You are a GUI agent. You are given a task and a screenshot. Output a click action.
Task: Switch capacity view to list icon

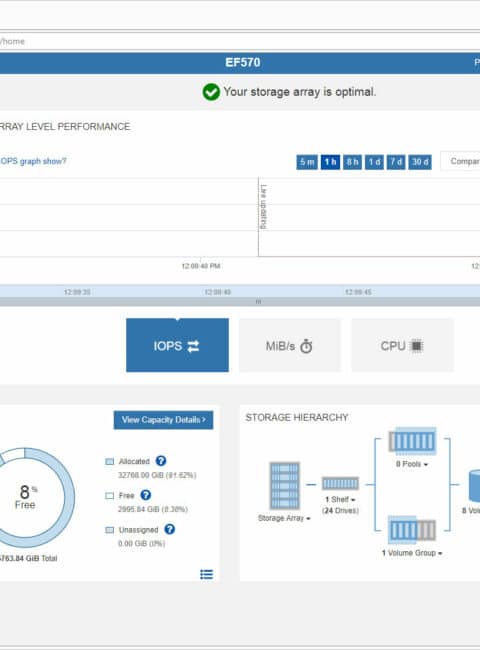pos(206,574)
